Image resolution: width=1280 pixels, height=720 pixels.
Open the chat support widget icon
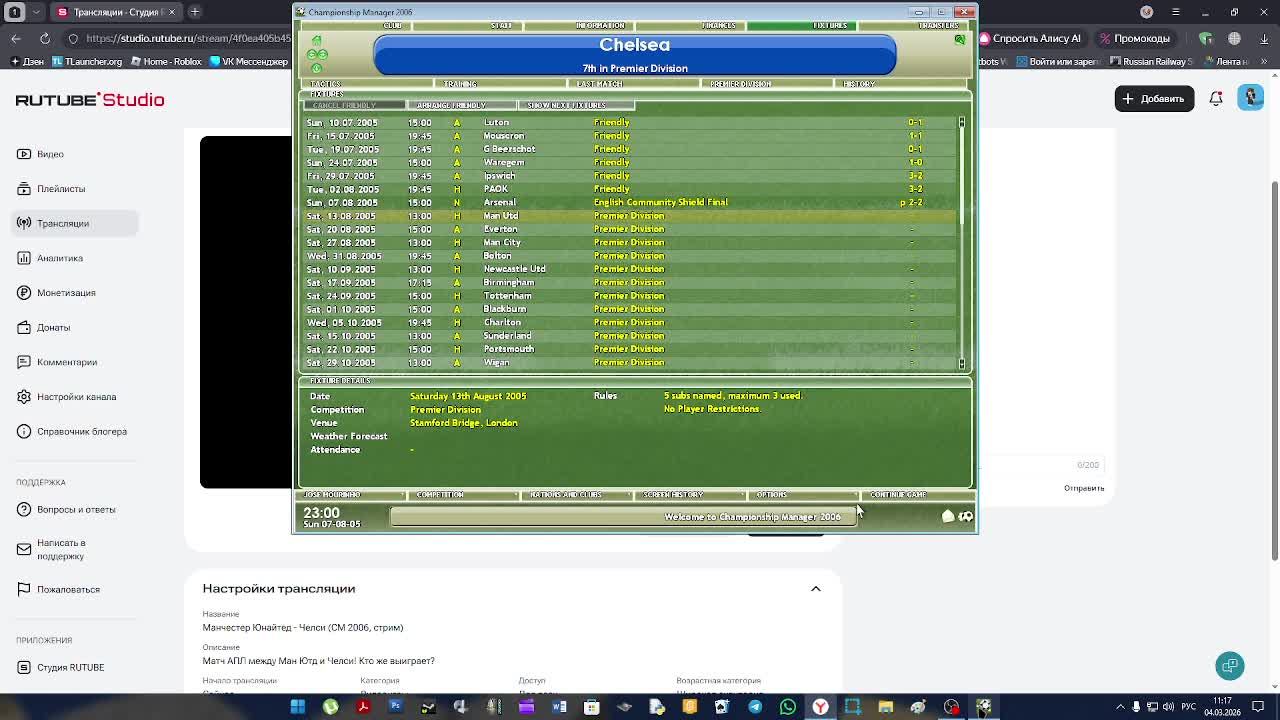pos(1230,666)
